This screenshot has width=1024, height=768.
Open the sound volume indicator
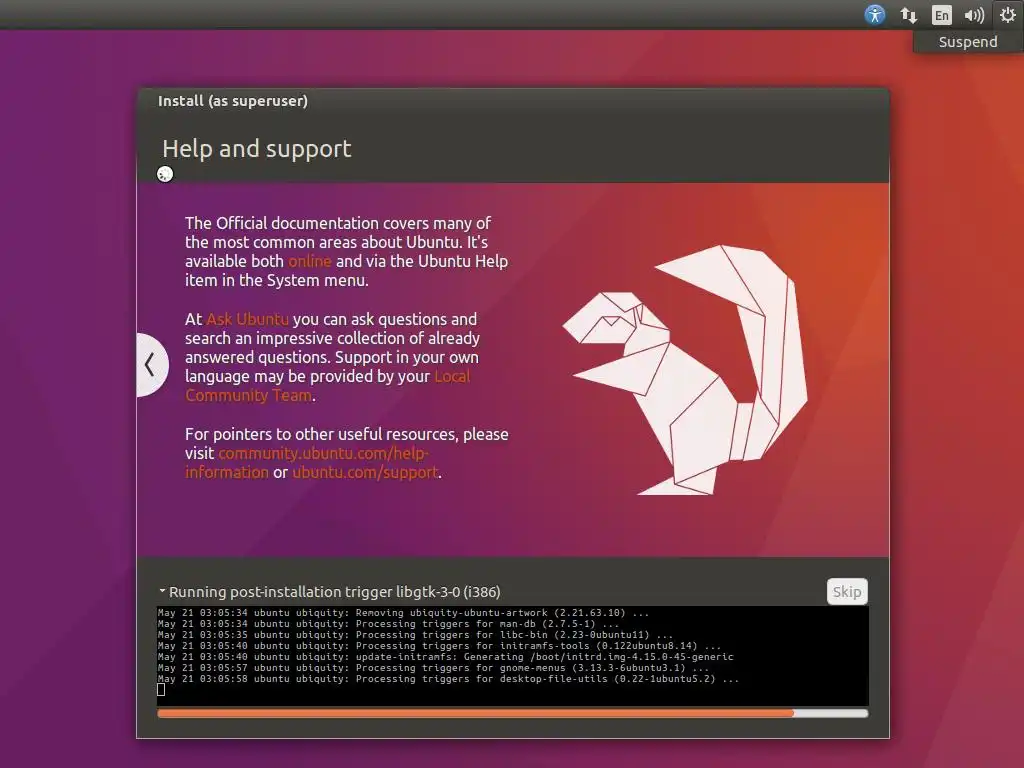(x=974, y=14)
